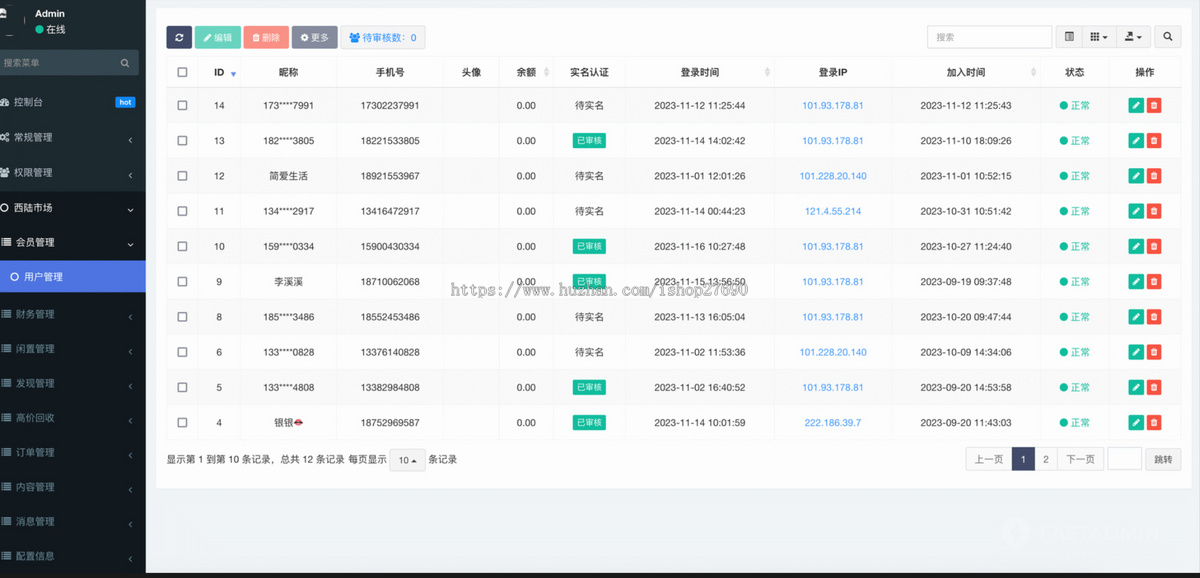Viewport: 1200px width, 578px height.
Task: Tick the checkbox for row ID 12
Action: pos(182,176)
